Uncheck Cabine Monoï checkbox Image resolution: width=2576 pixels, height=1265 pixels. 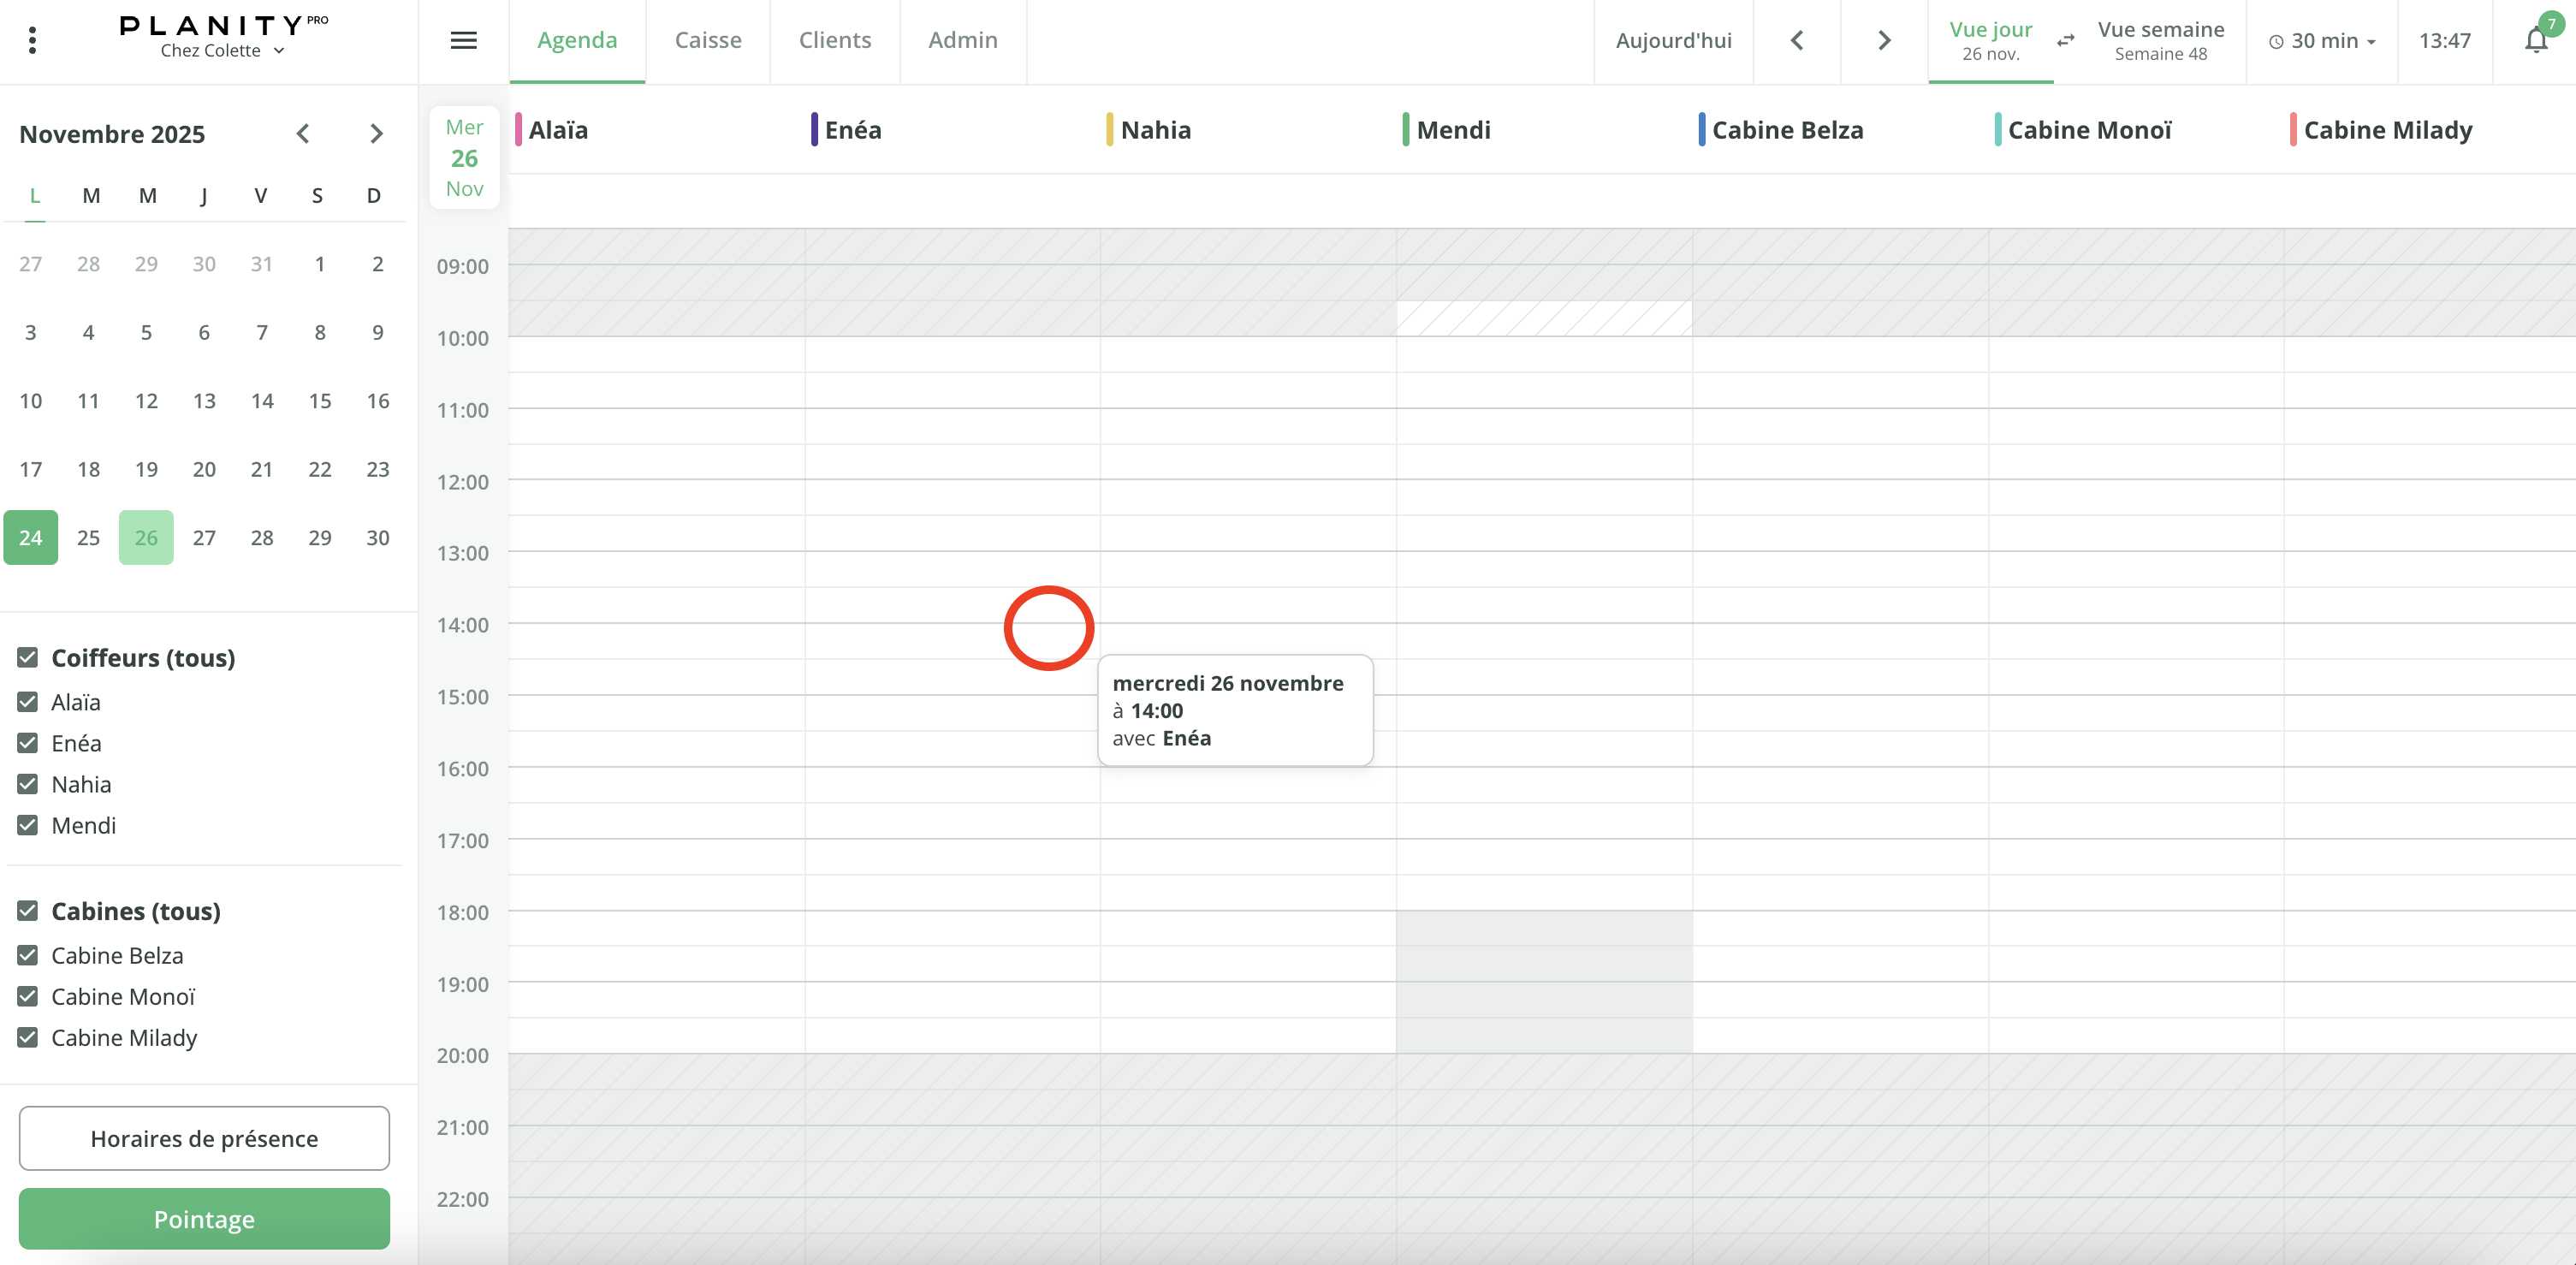coord(28,997)
